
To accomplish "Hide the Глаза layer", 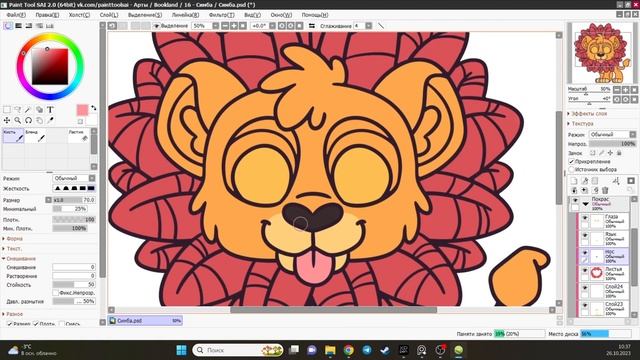I will click(x=585, y=218).
